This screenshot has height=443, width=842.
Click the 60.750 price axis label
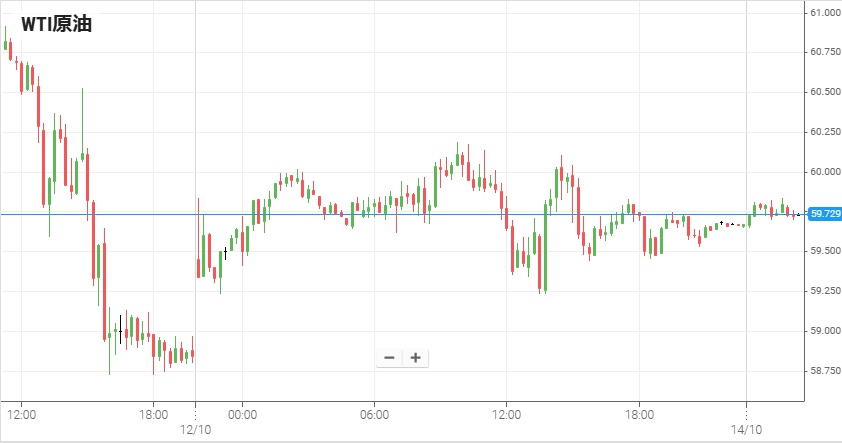[x=825, y=52]
